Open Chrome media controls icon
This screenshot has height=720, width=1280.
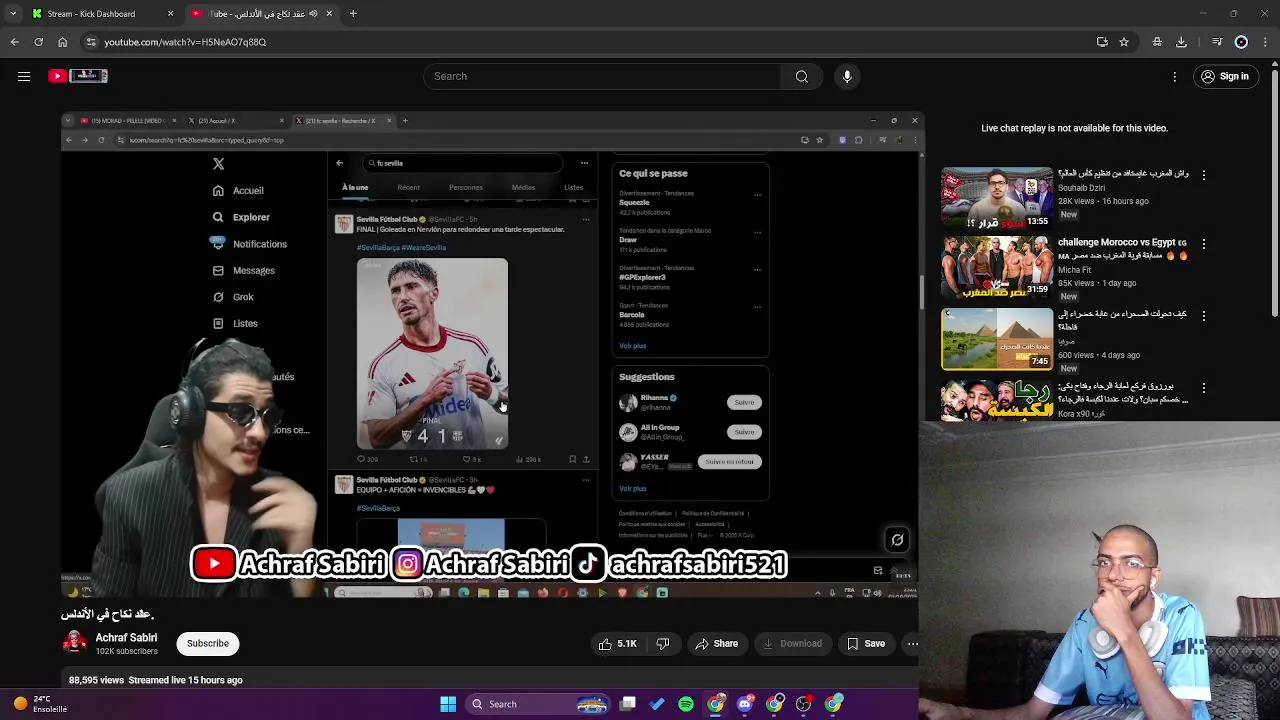coord(1217,42)
